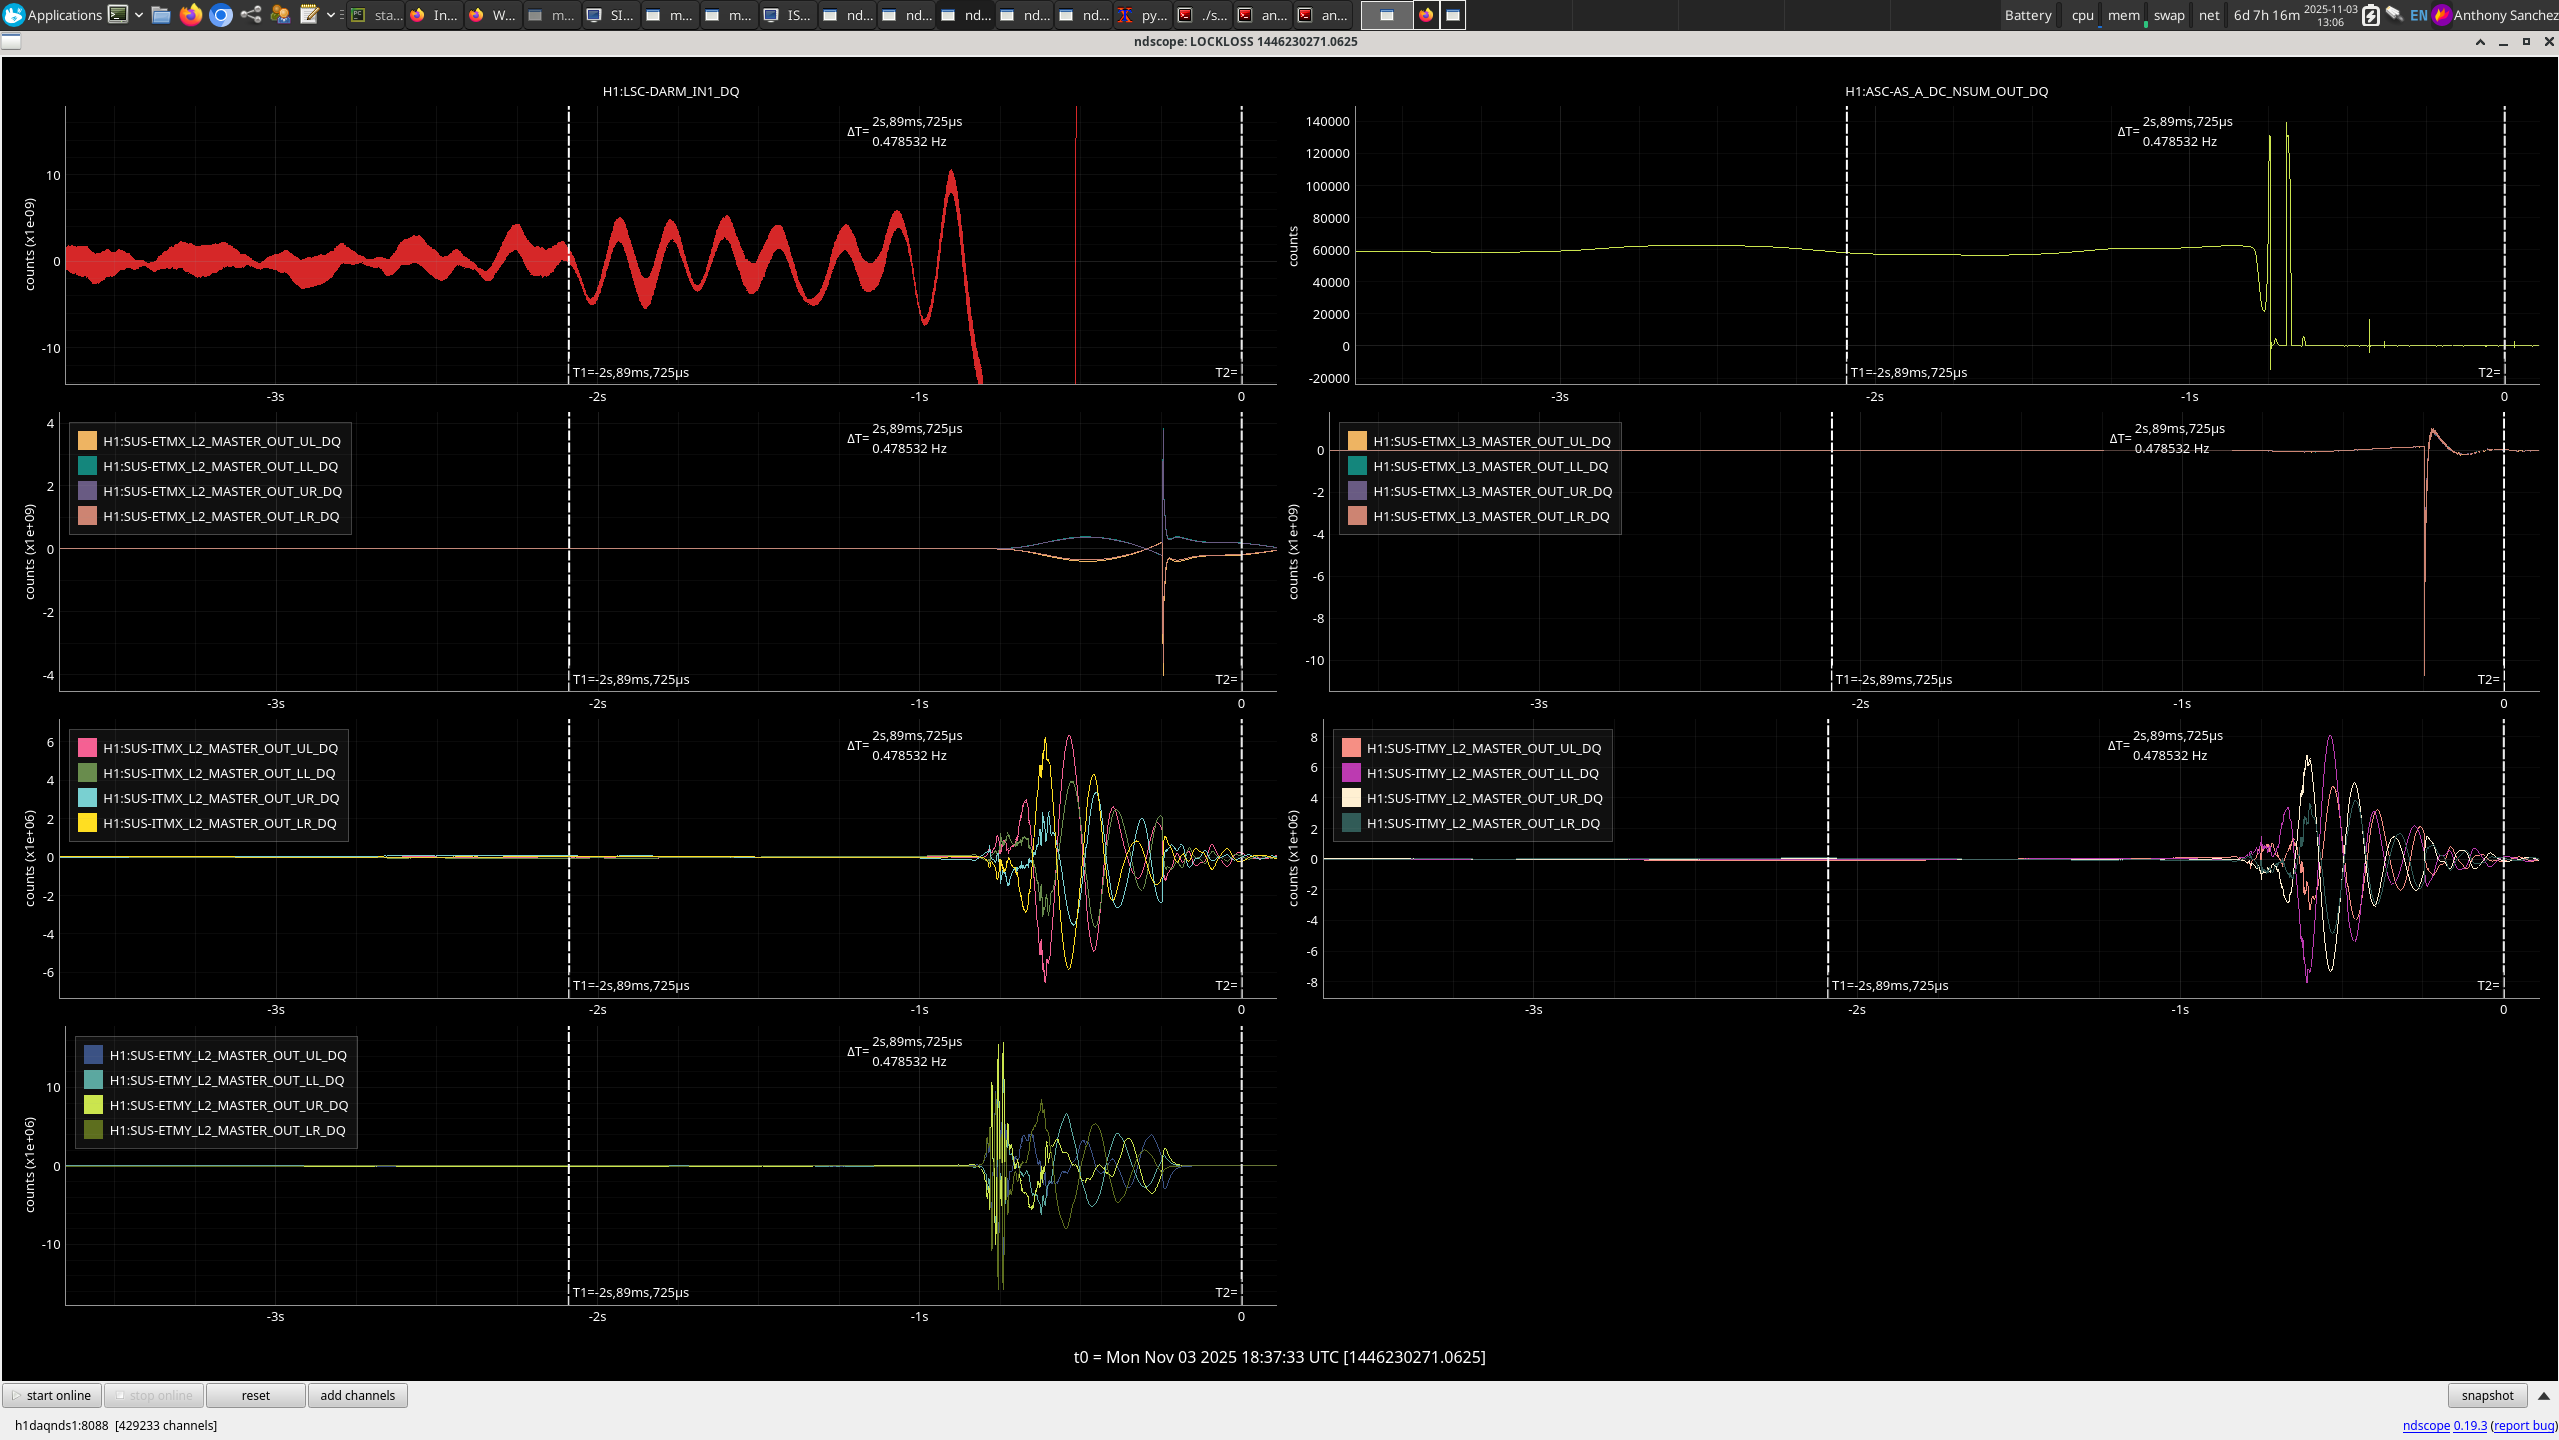This screenshot has height=1440, width=2559.
Task: Launch Firefox from the panel
Action: coord(190,14)
